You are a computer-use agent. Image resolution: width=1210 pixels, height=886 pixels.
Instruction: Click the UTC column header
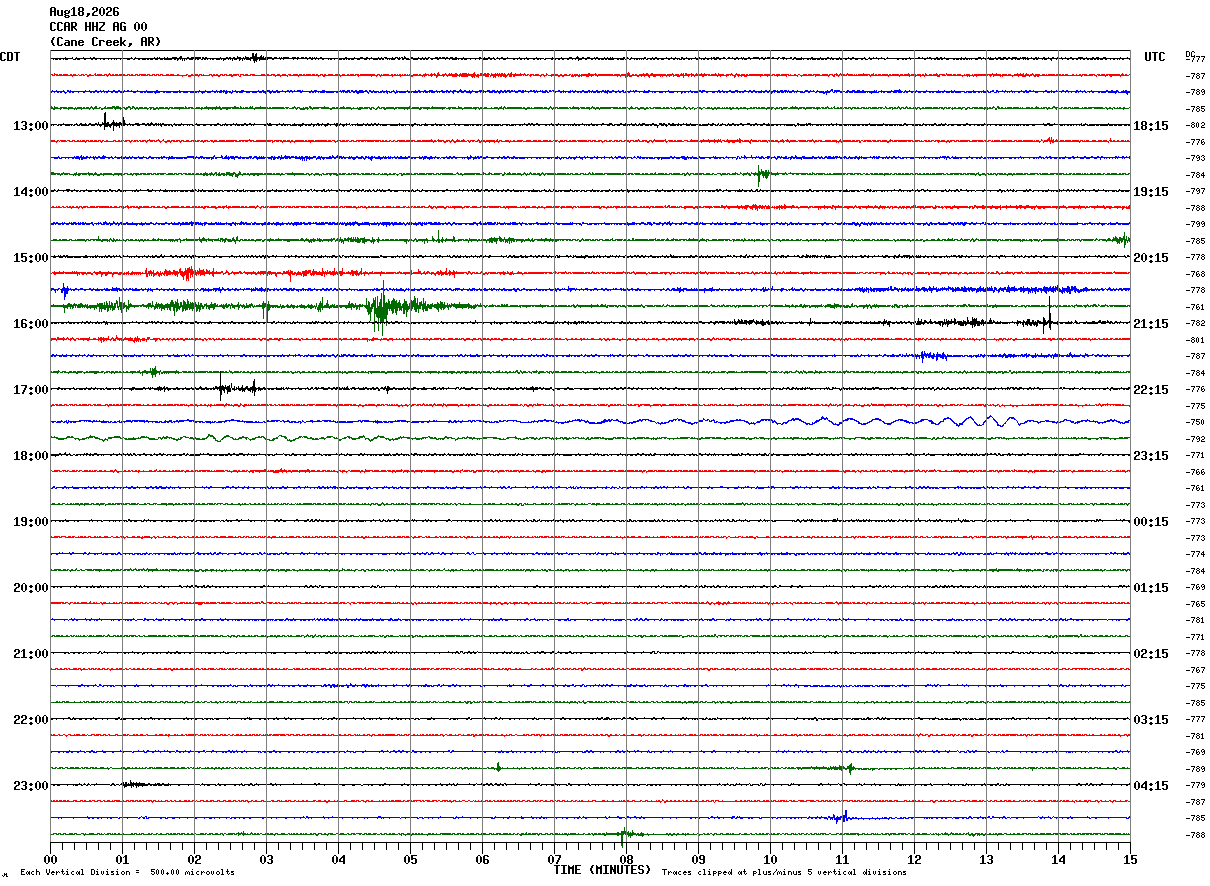(x=1155, y=57)
